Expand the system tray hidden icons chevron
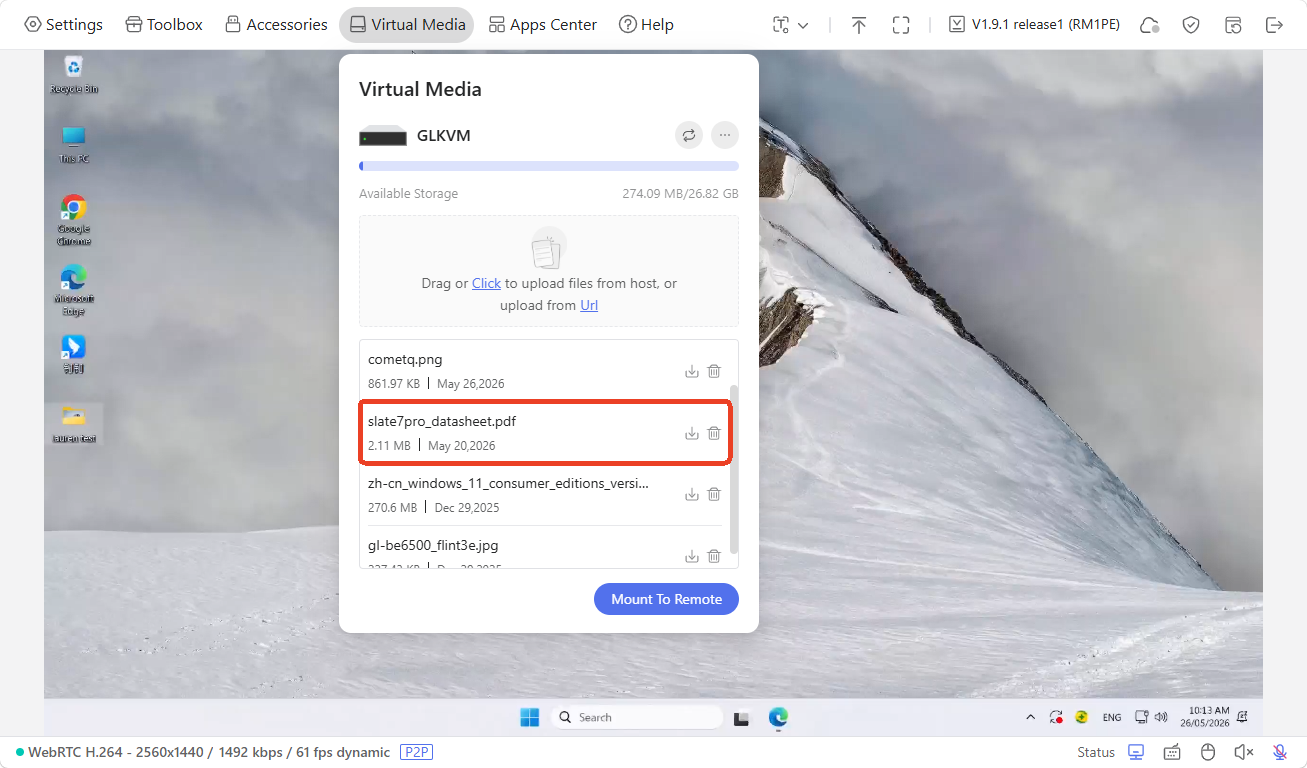This screenshot has height=768, width=1307. 1031,717
